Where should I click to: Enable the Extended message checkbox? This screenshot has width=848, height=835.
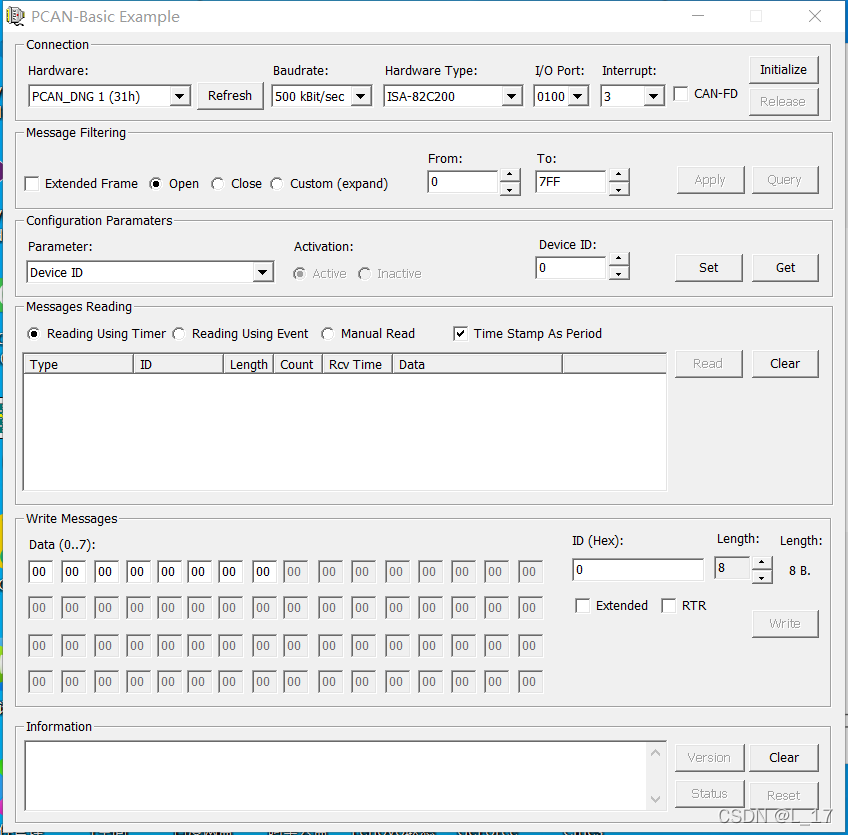tap(582, 606)
